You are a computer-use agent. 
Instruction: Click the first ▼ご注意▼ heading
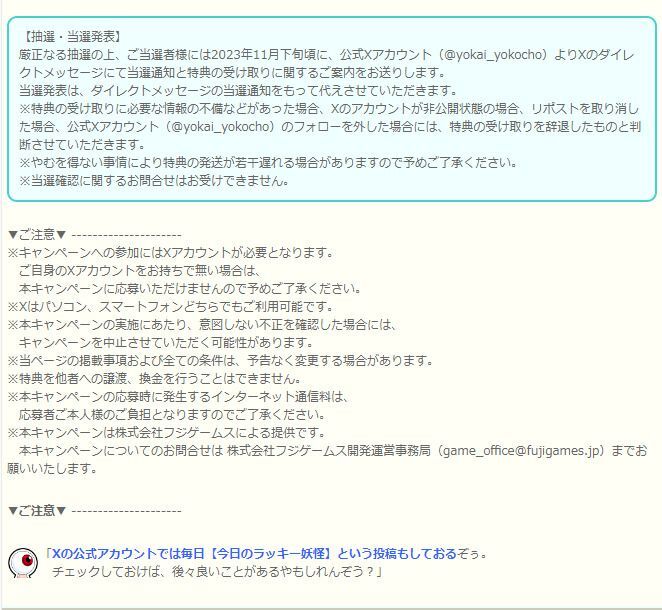[x=37, y=234]
